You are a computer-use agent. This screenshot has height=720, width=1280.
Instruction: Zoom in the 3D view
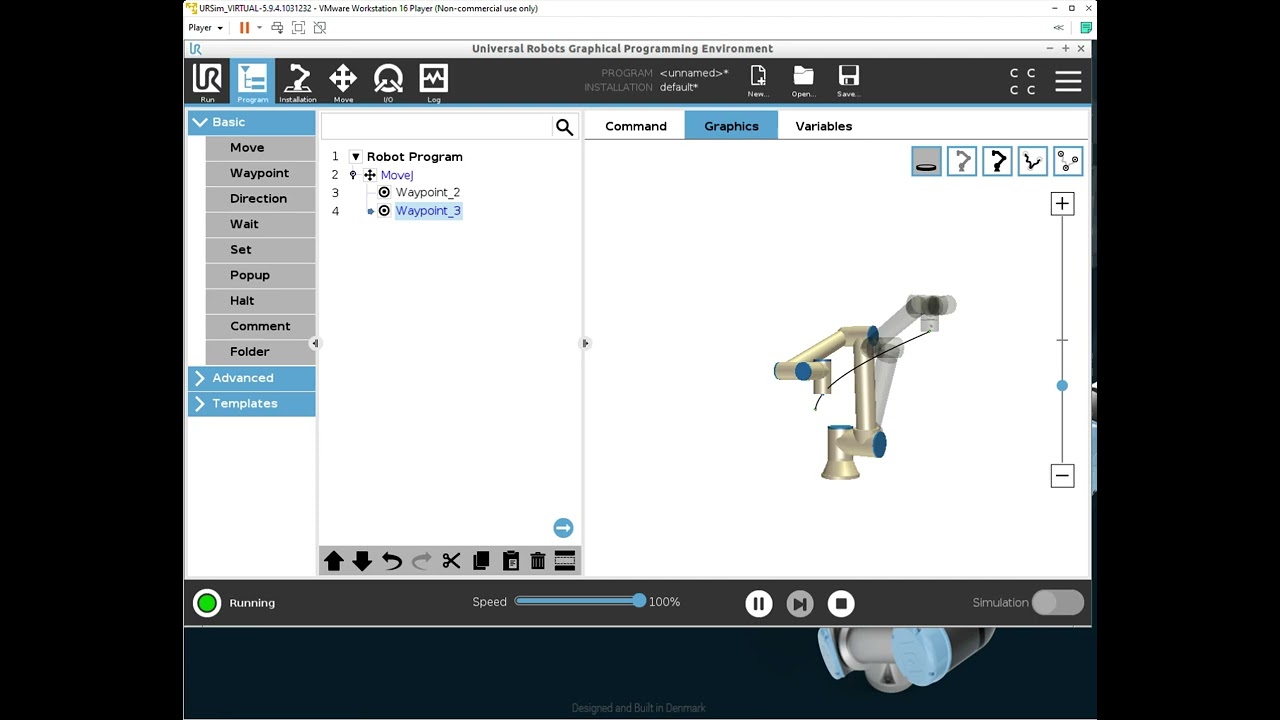(x=1062, y=204)
